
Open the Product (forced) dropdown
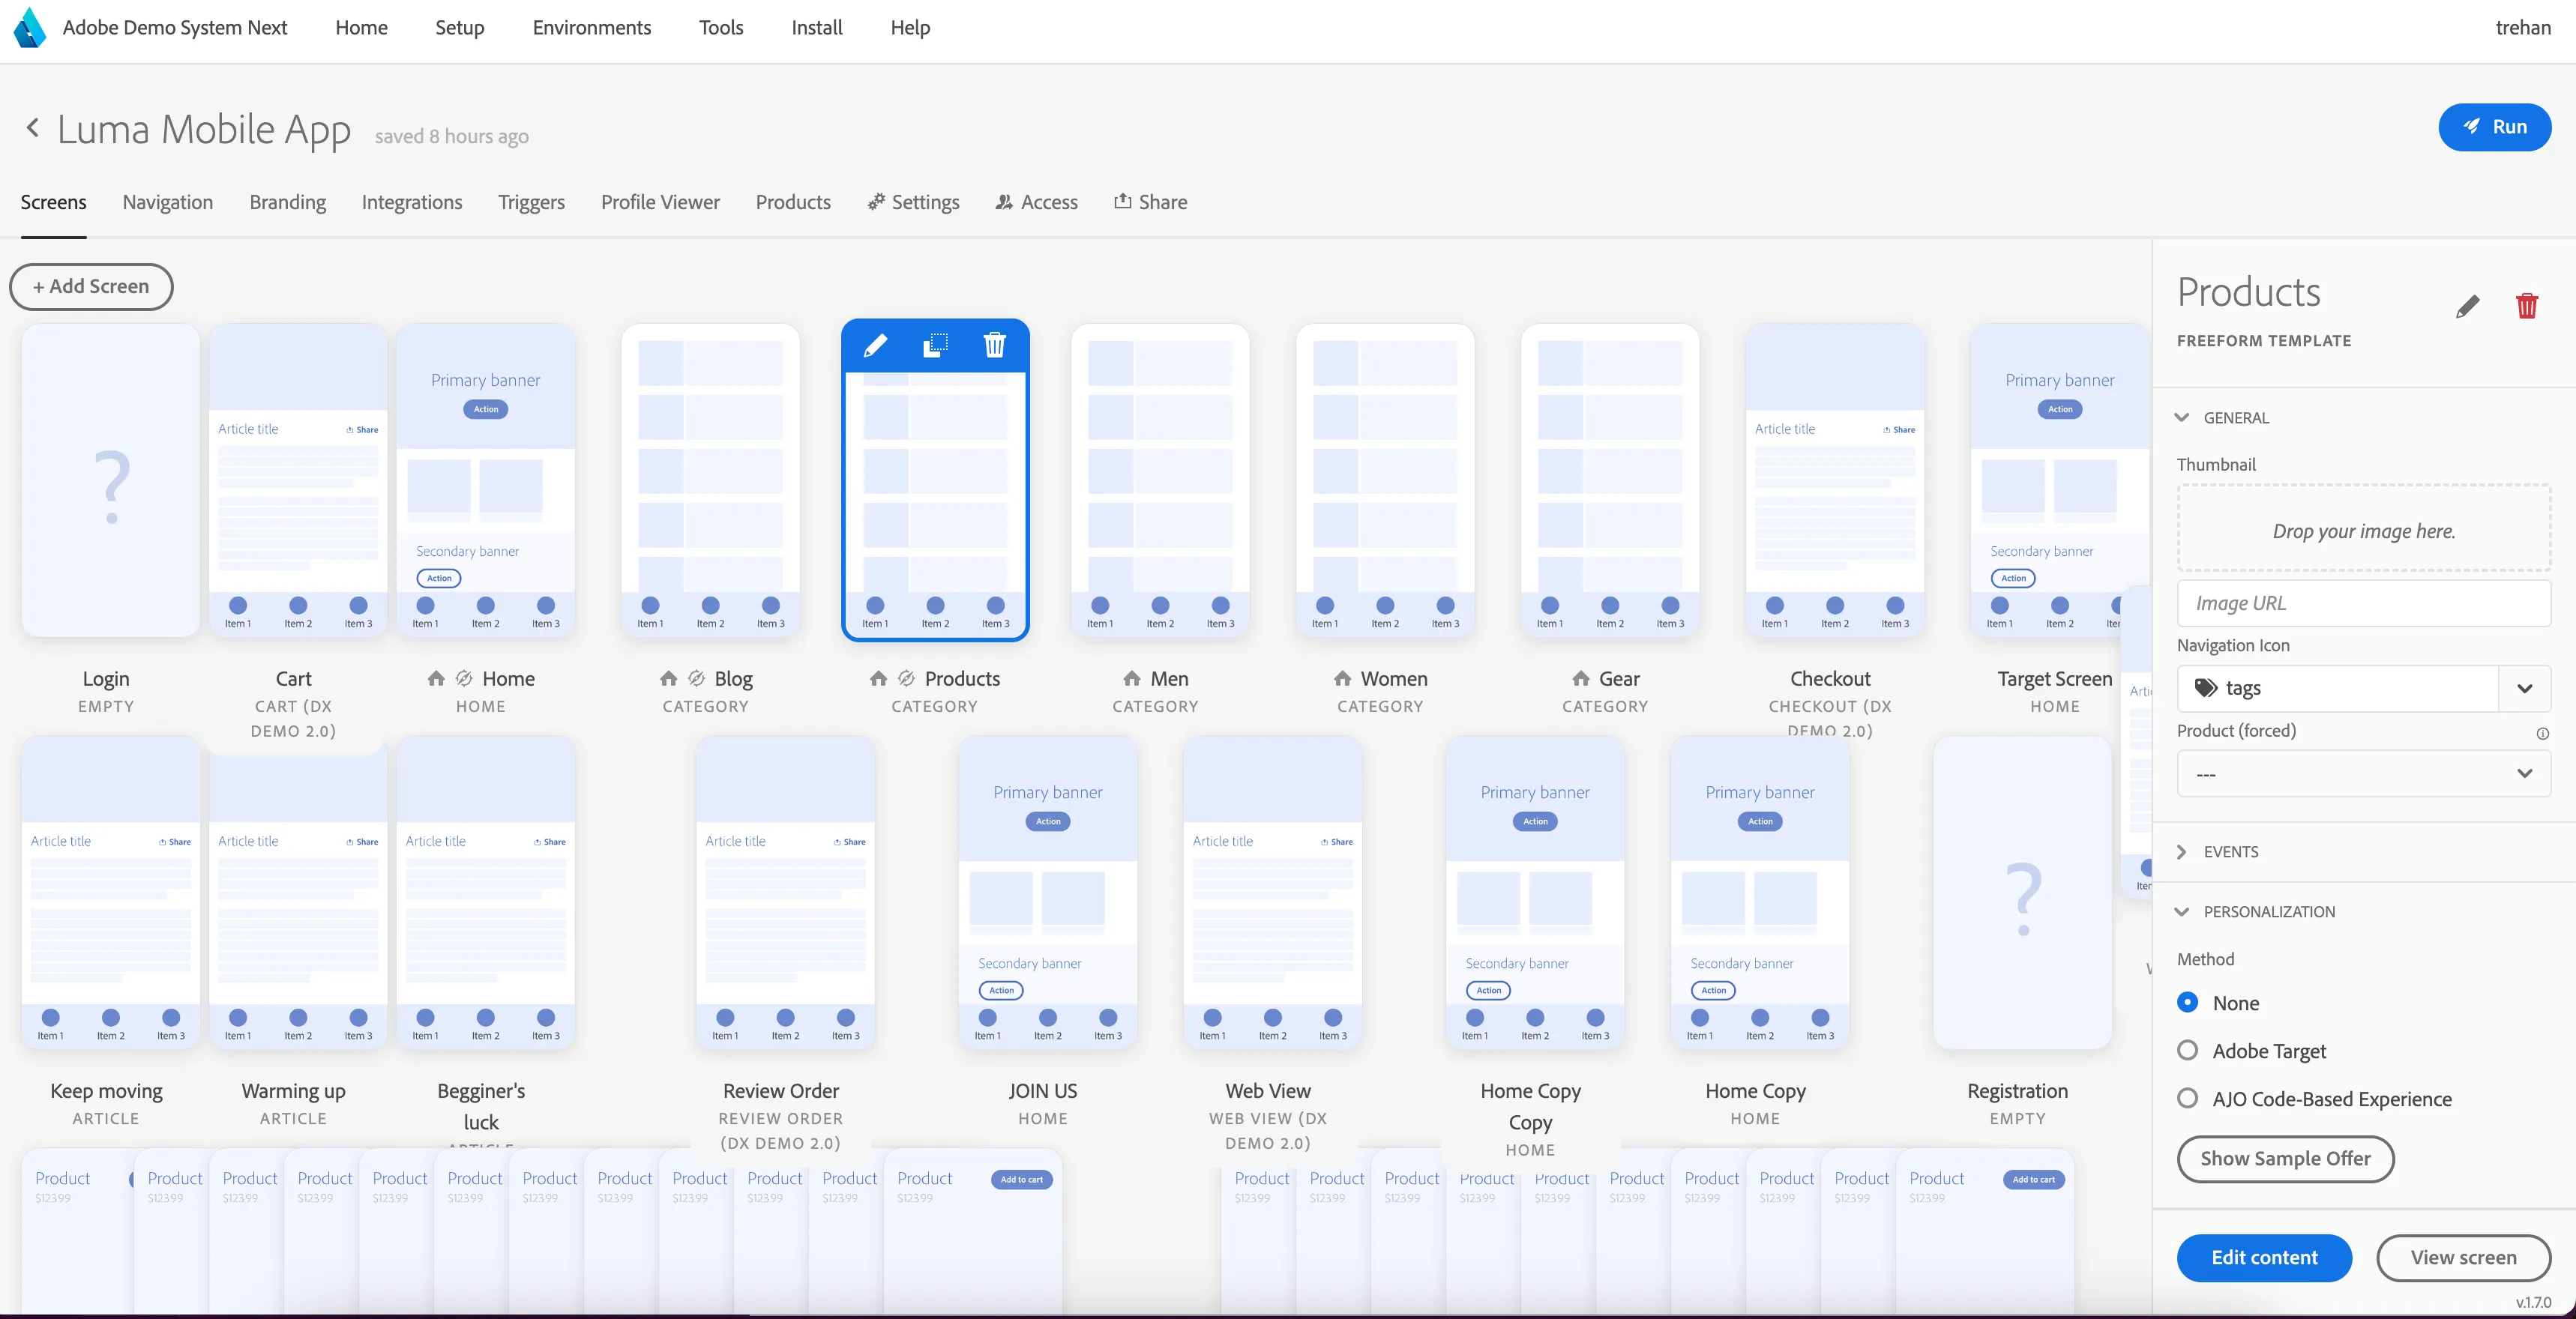click(2363, 773)
